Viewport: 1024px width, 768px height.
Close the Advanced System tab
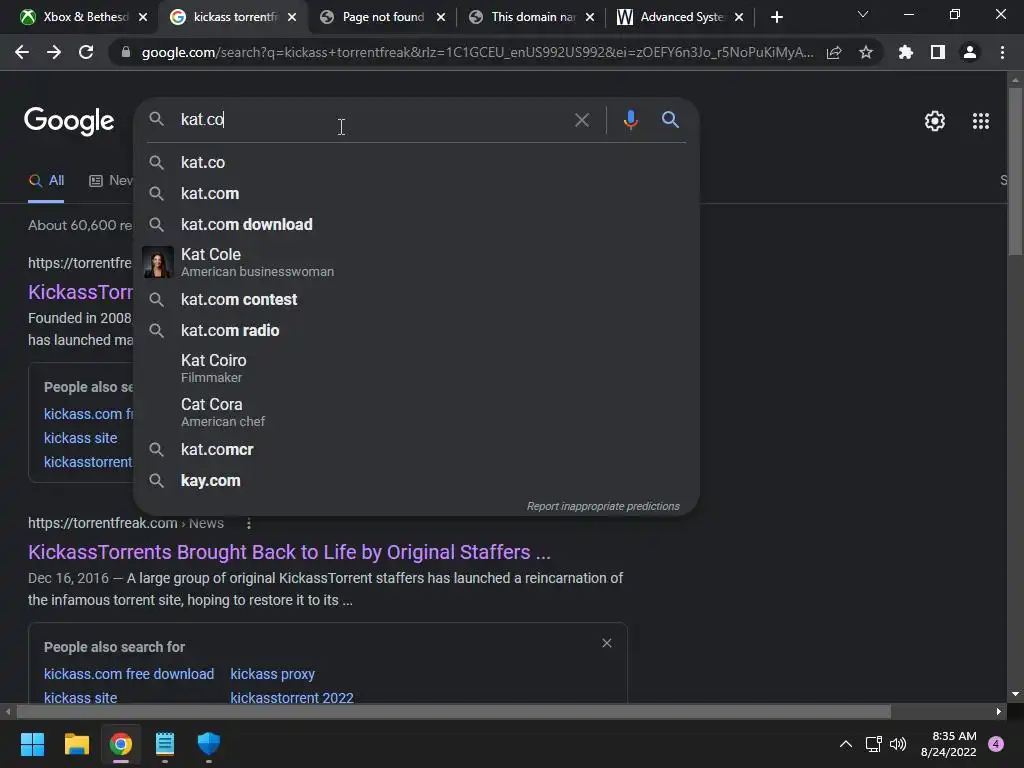[739, 17]
